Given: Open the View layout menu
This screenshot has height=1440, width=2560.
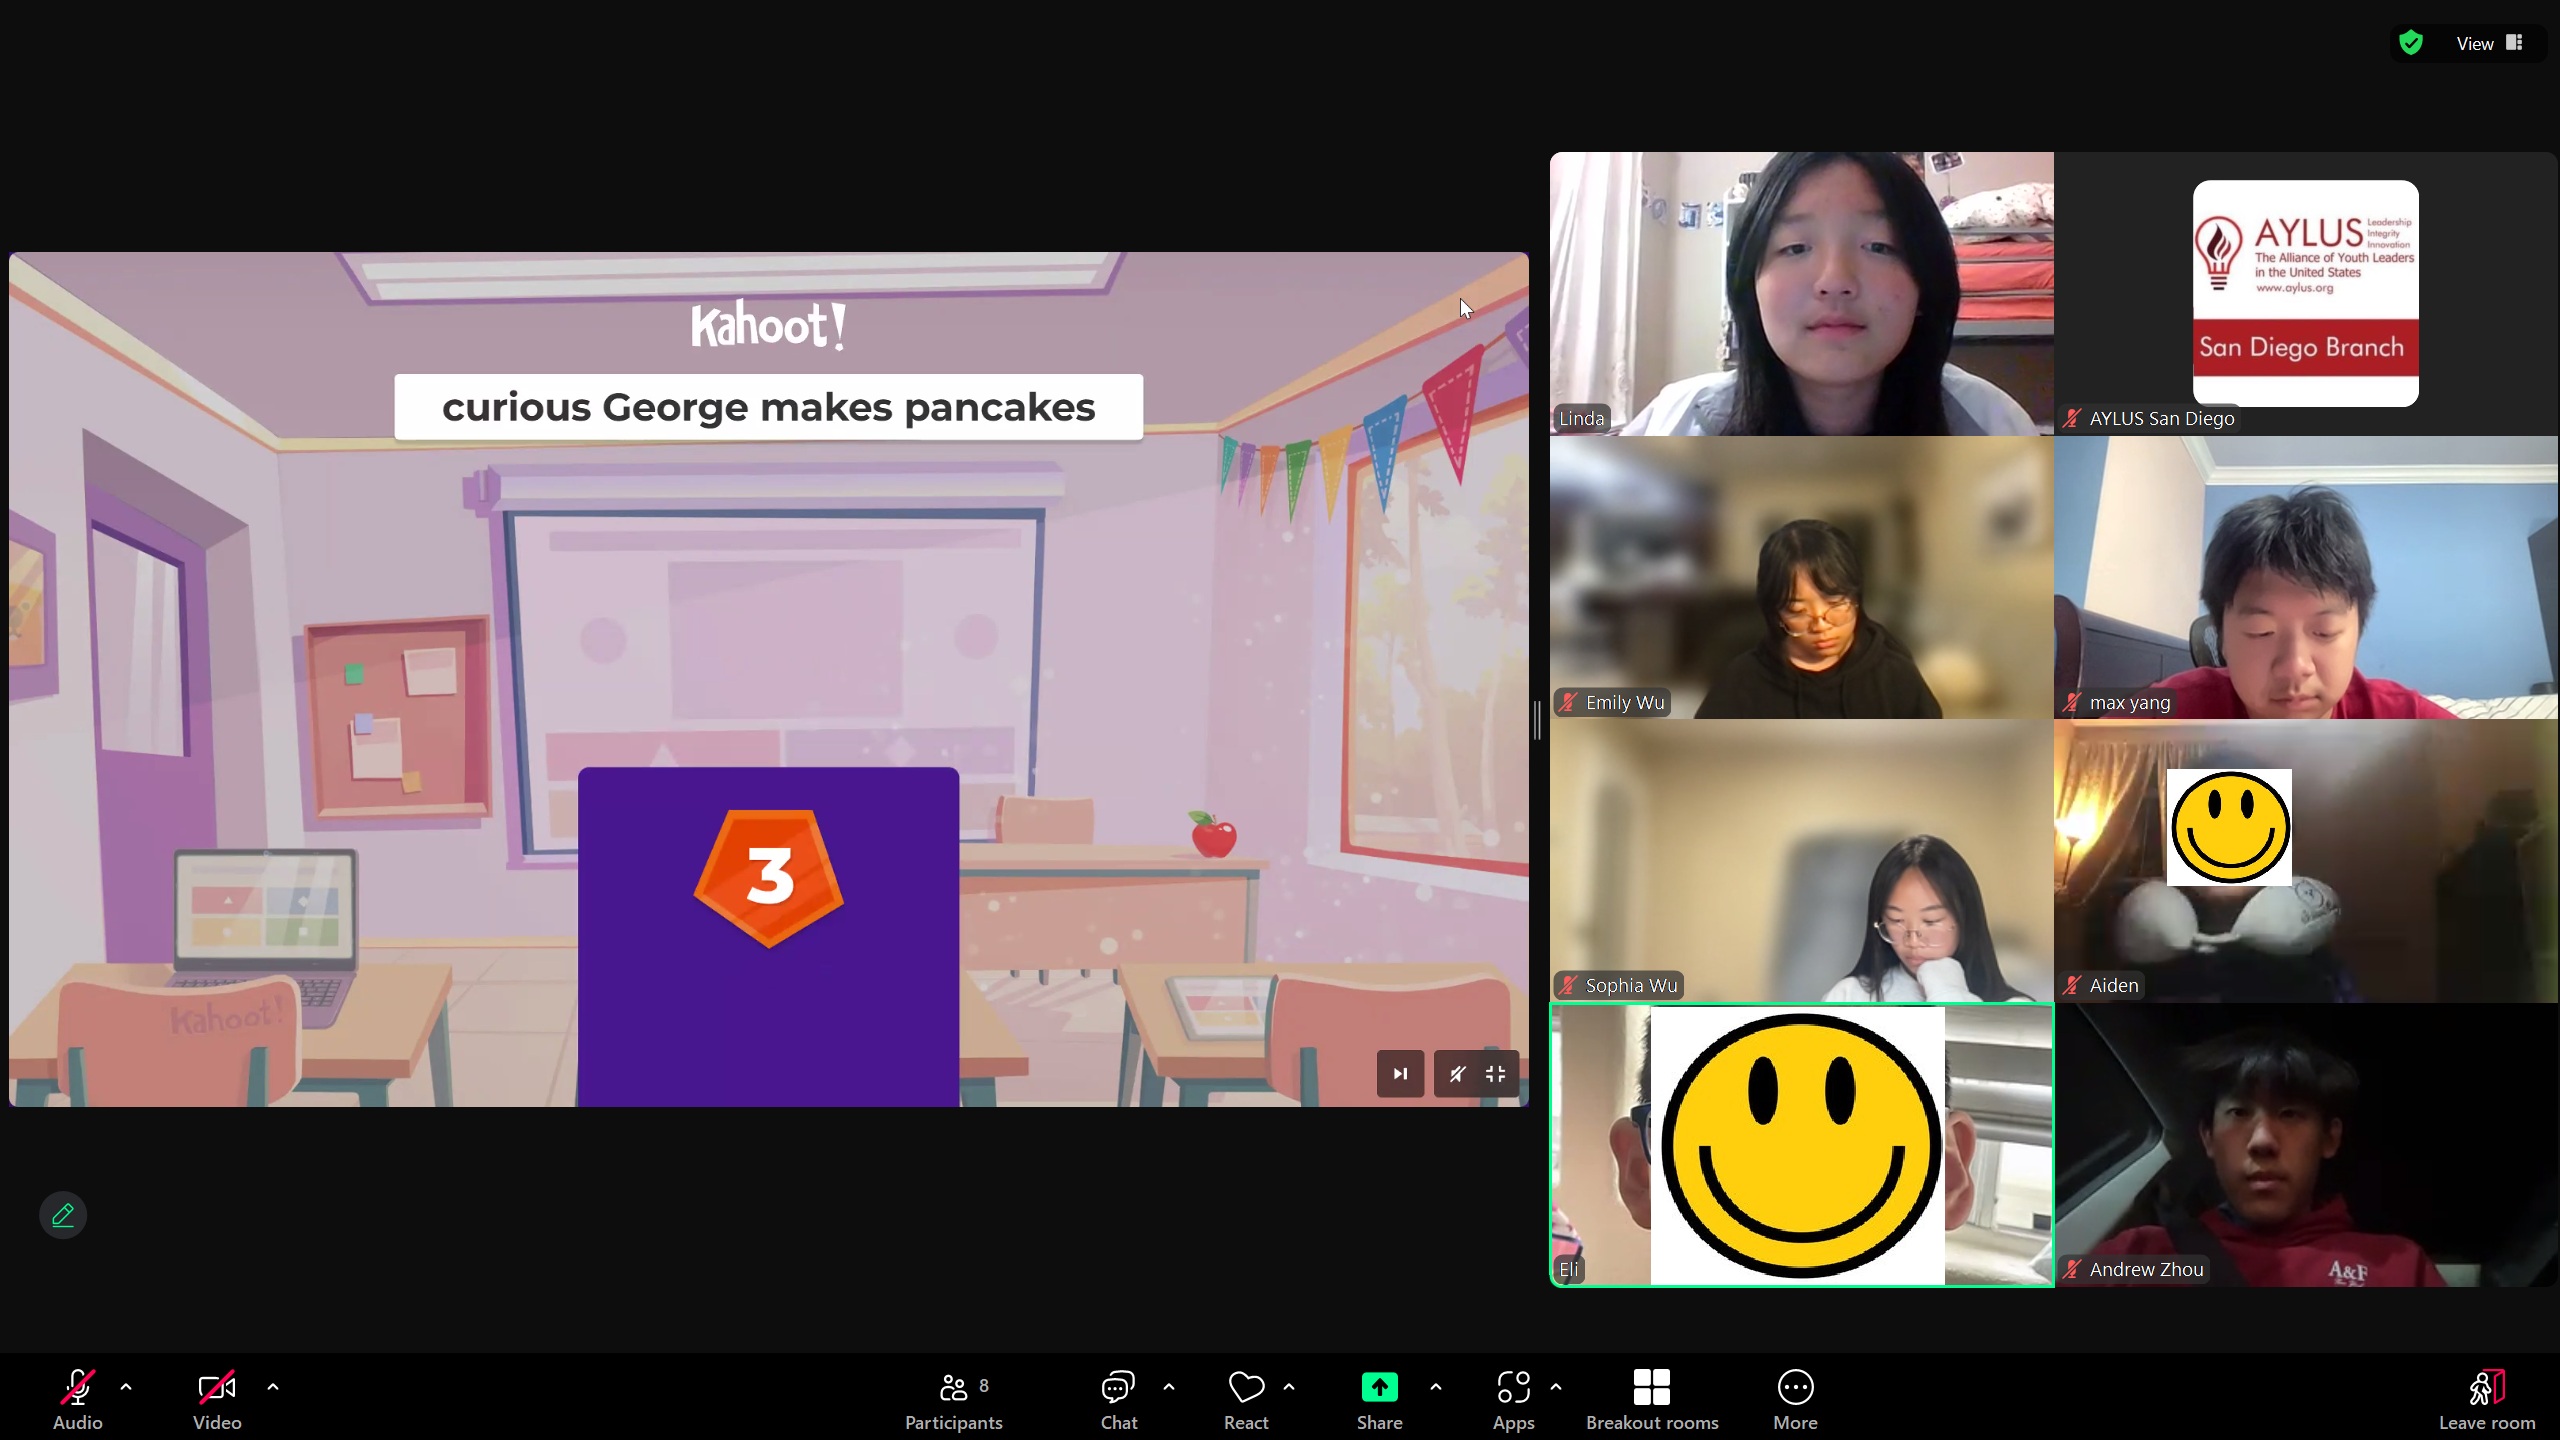Looking at the screenshot, I should (x=2490, y=43).
